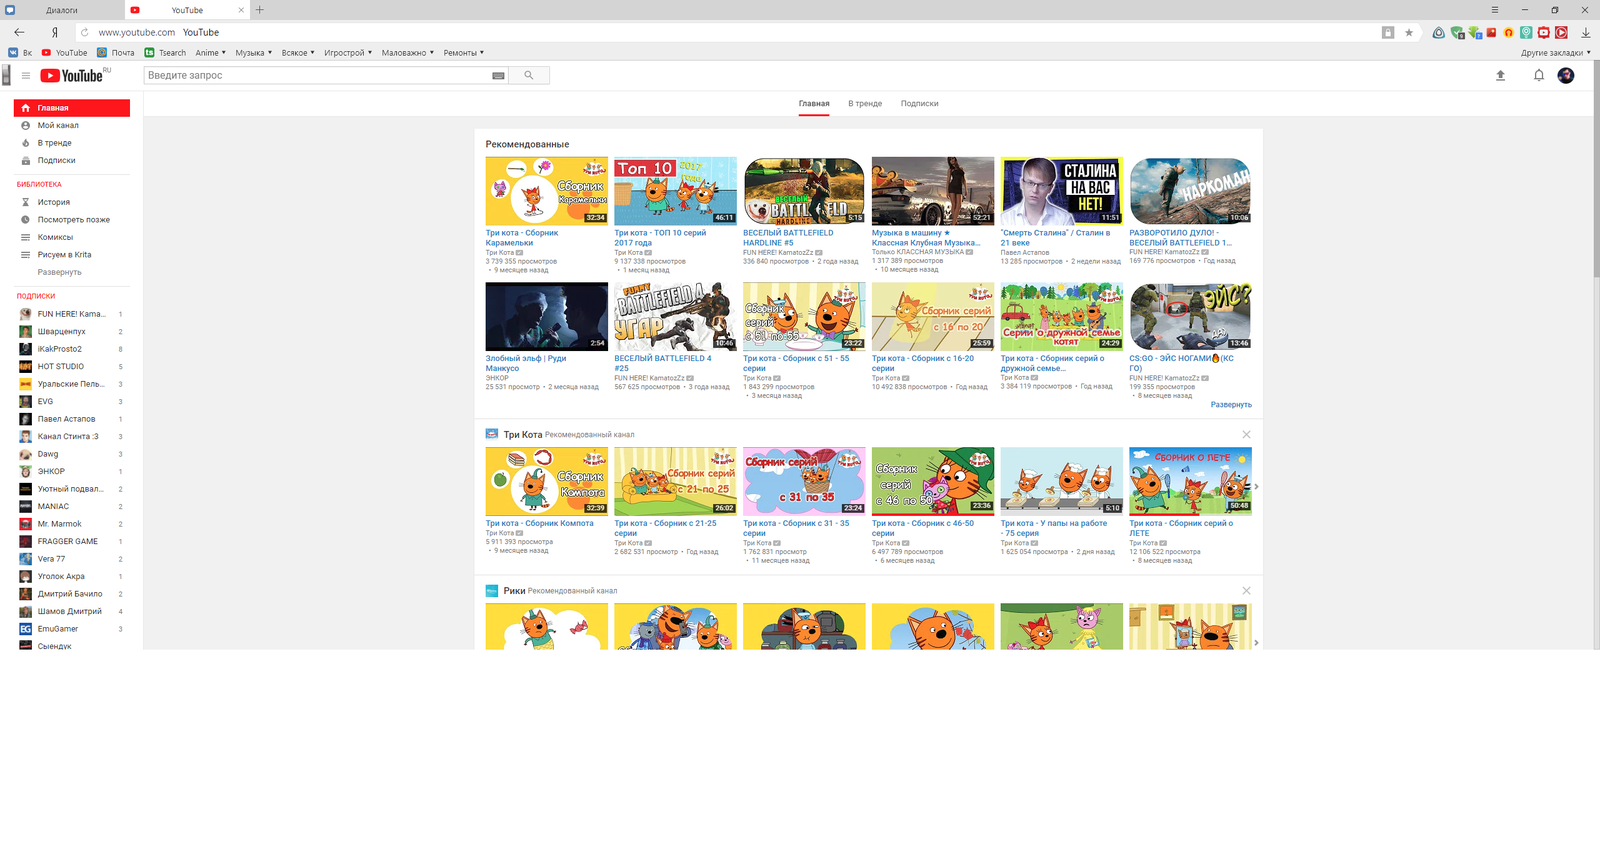Open the Всякое bookmarks folder dropdown
This screenshot has width=1600, height=857.
[x=298, y=53]
